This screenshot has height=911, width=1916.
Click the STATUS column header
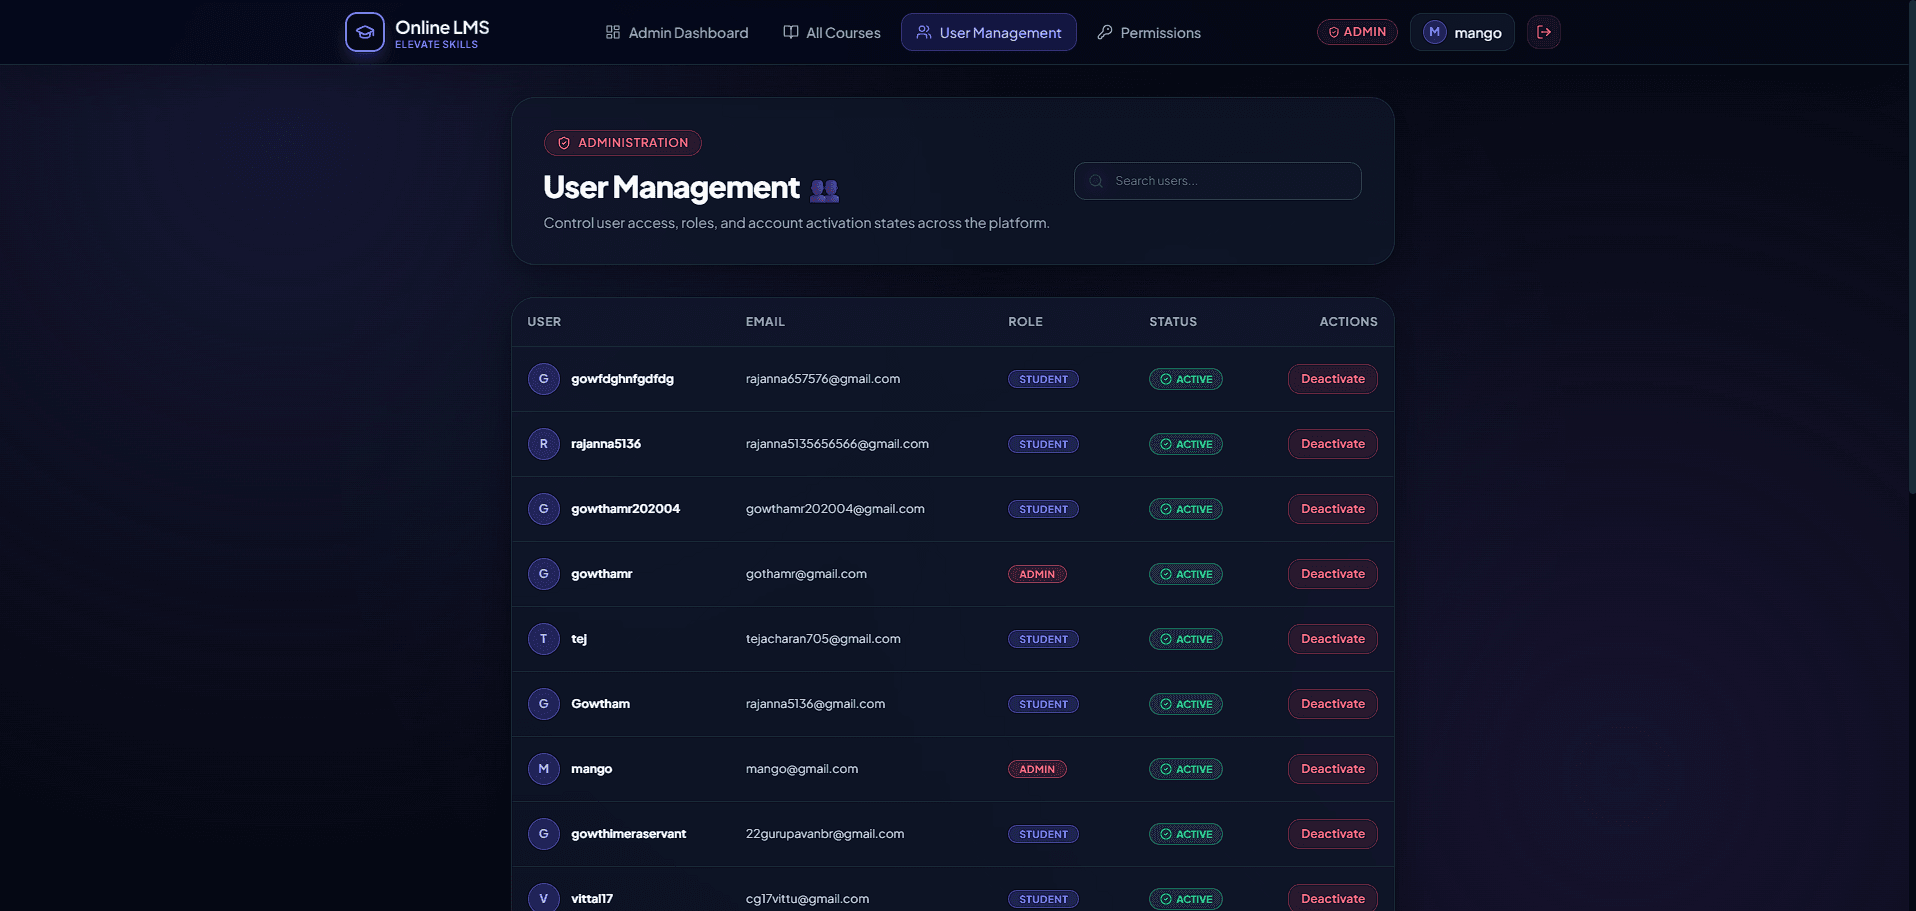[1173, 322]
